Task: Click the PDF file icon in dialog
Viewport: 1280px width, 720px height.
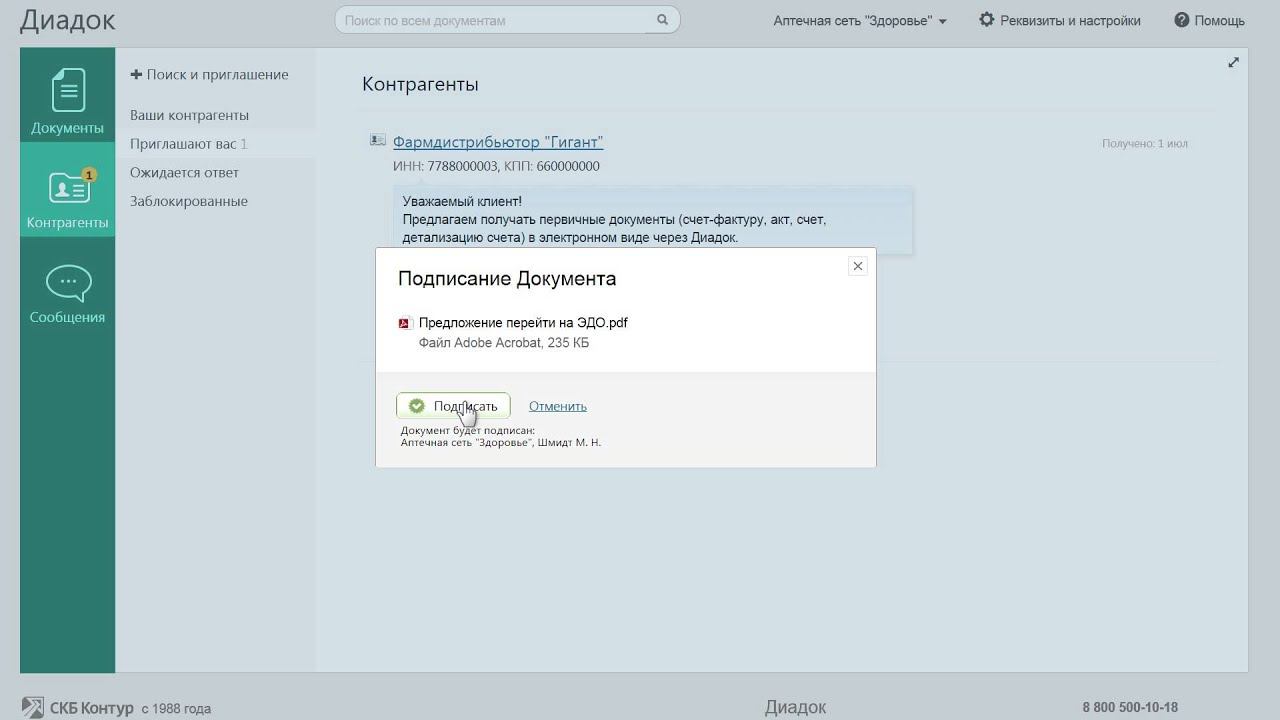Action: tap(405, 323)
